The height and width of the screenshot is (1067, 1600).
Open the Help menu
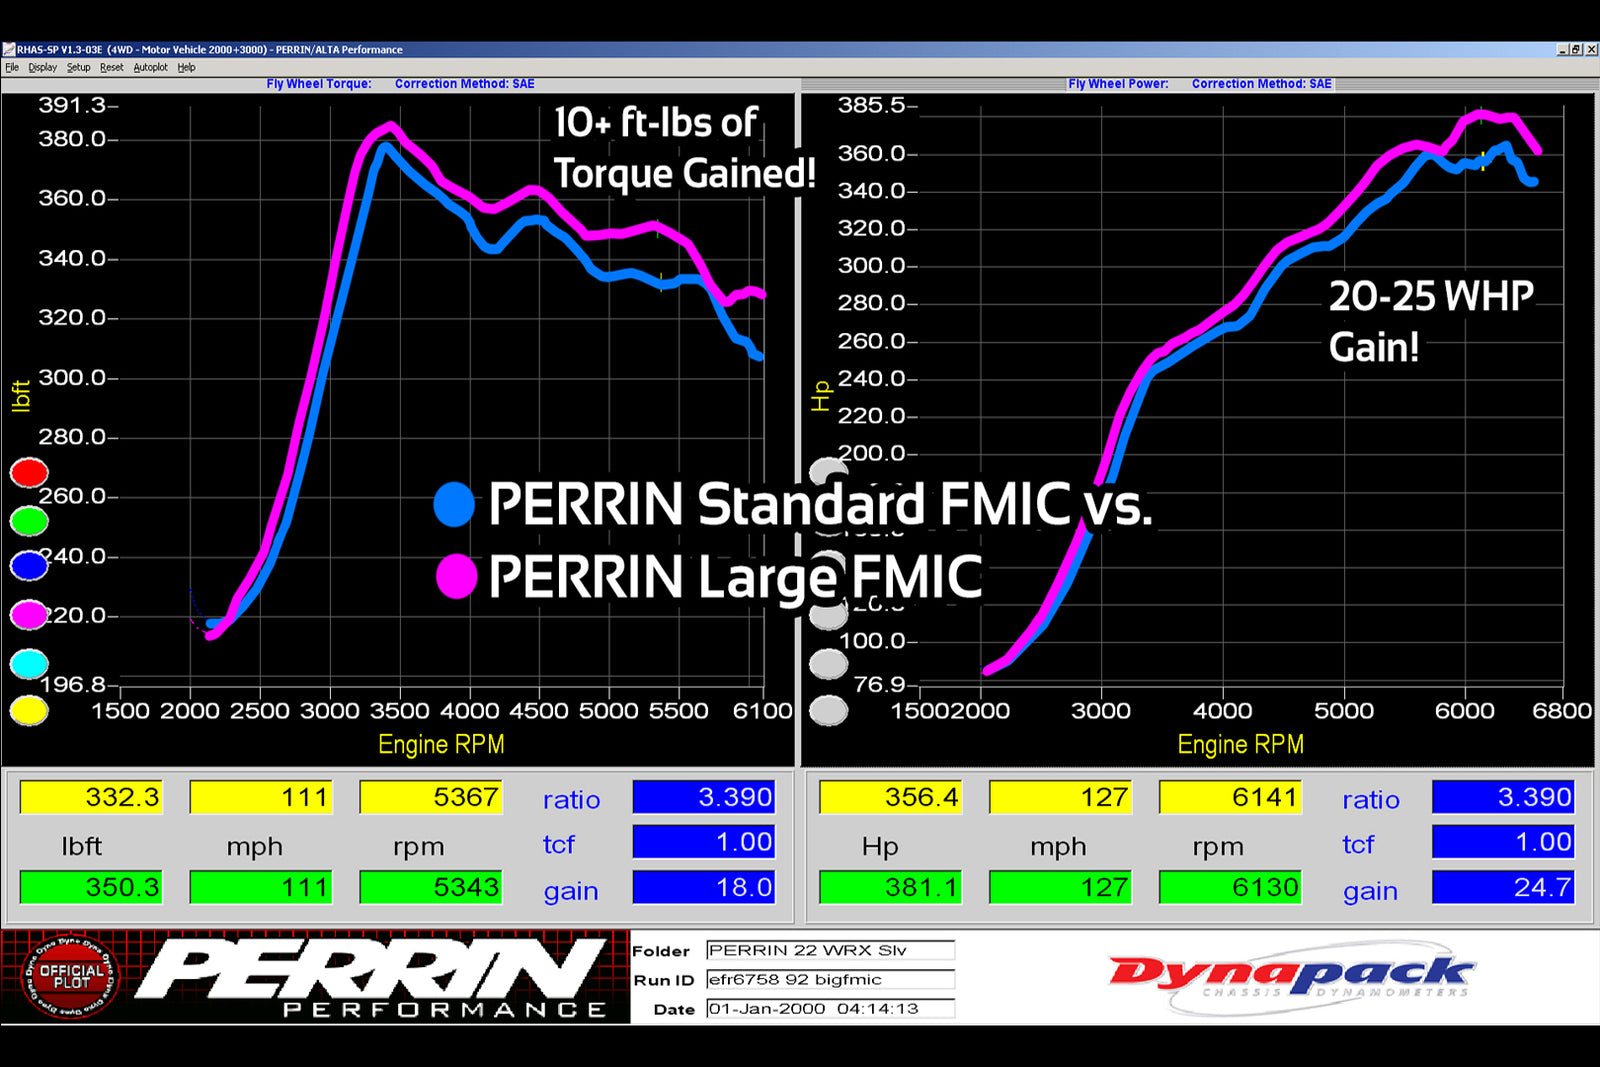coord(186,68)
